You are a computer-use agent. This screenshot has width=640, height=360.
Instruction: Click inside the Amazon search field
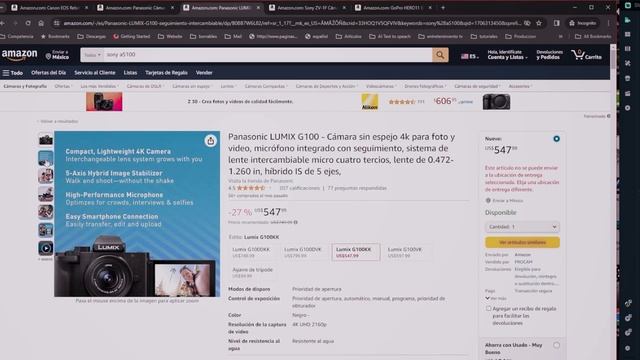(268, 55)
